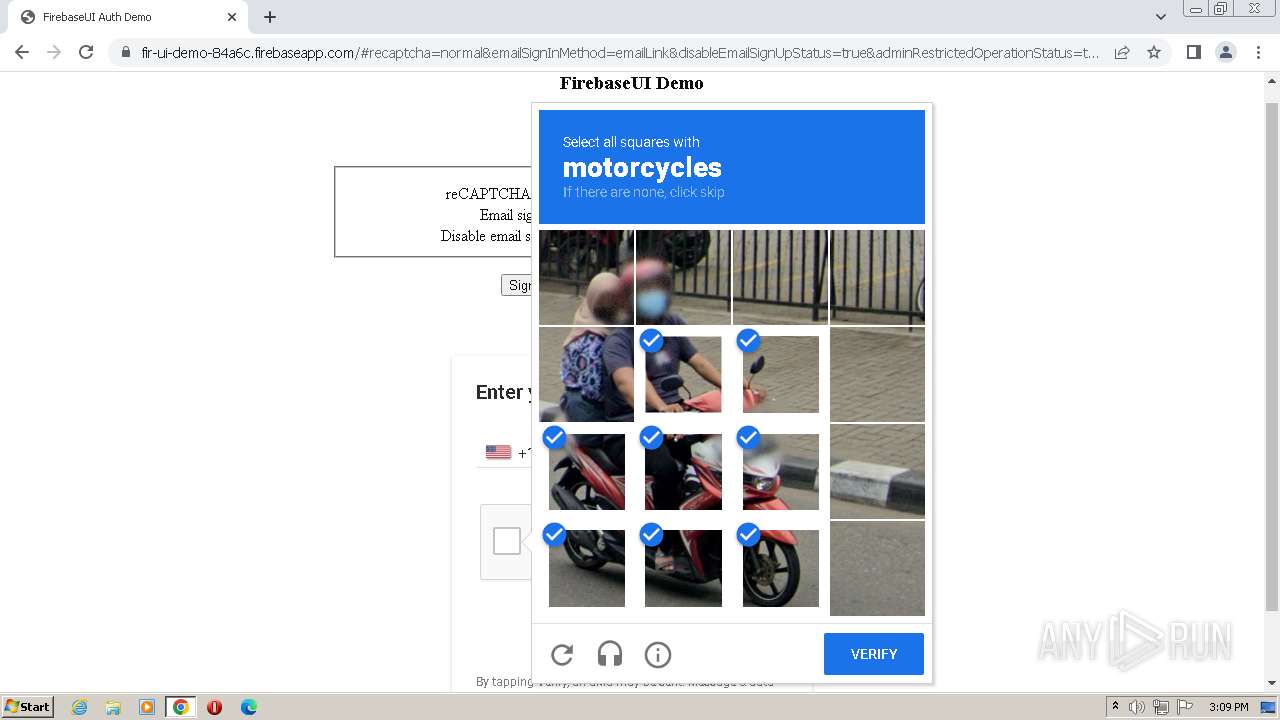Open media player taskbar icon
This screenshot has width=1280, height=720.
pyautogui.click(x=147, y=707)
